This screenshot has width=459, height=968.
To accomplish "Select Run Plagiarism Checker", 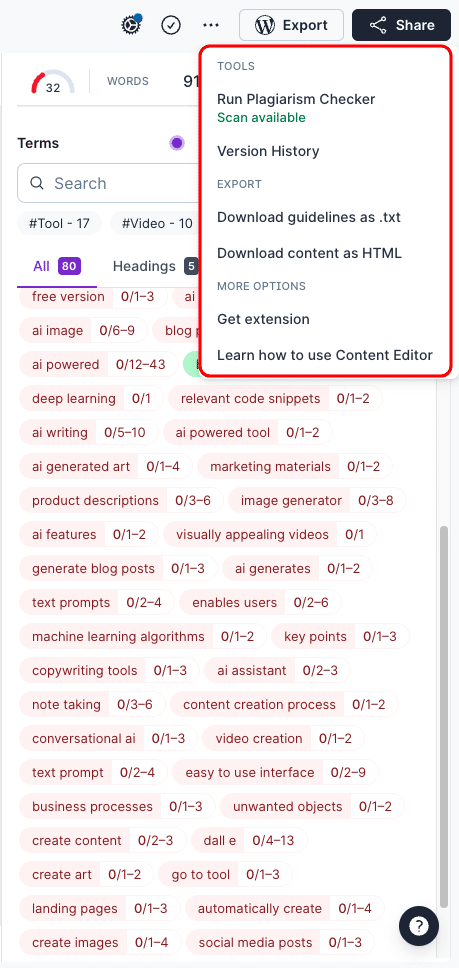I will click(296, 99).
